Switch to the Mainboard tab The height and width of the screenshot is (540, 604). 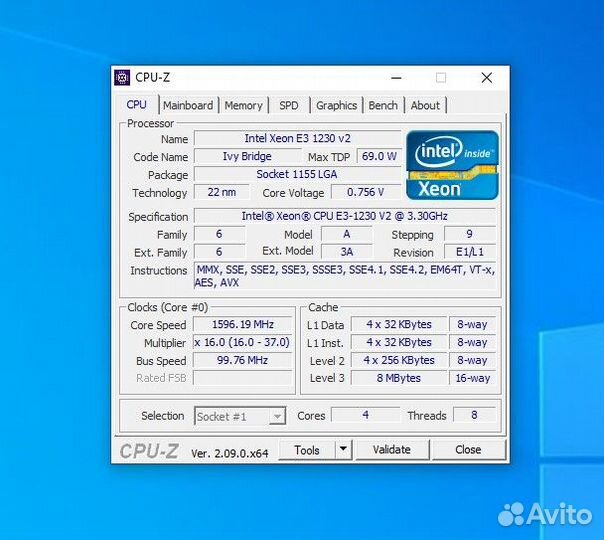188,105
